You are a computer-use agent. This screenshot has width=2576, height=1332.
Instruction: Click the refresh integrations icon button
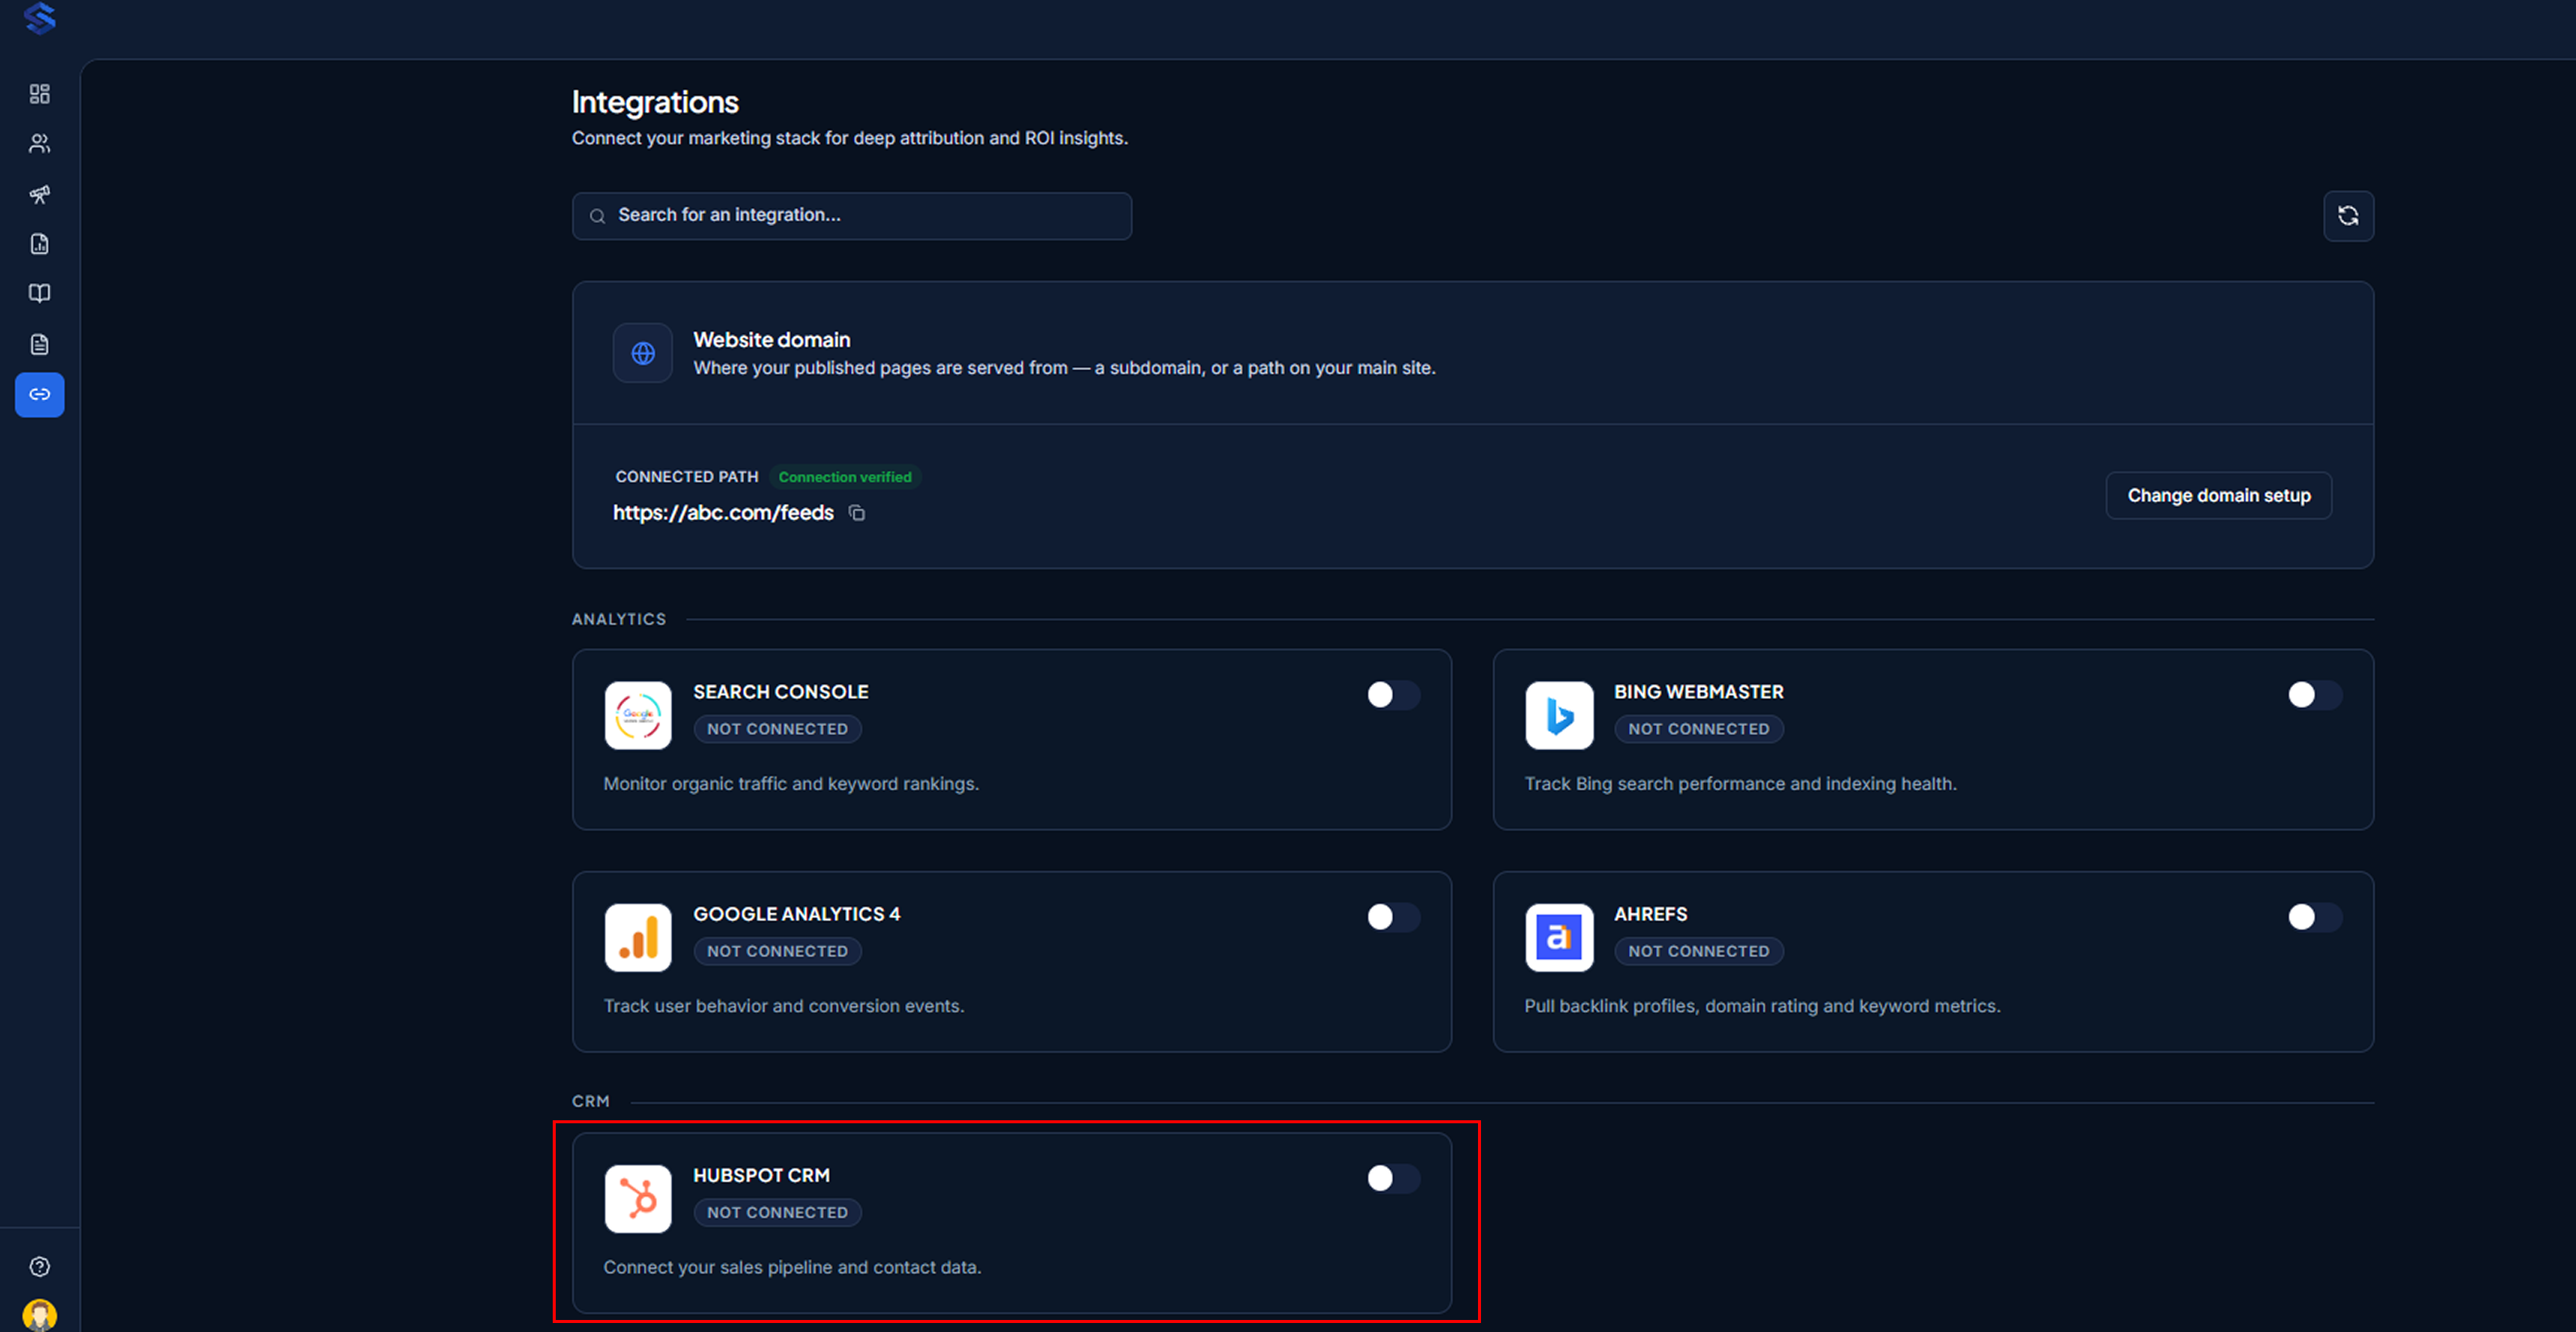pyautogui.click(x=2348, y=216)
